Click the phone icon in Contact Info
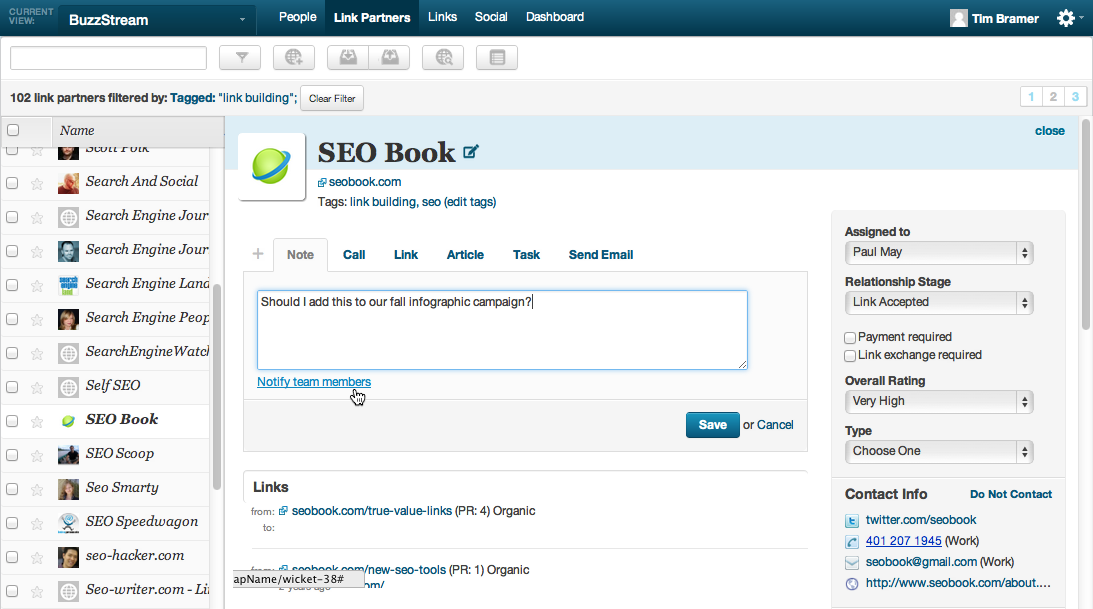This screenshot has width=1093, height=609. click(852, 541)
